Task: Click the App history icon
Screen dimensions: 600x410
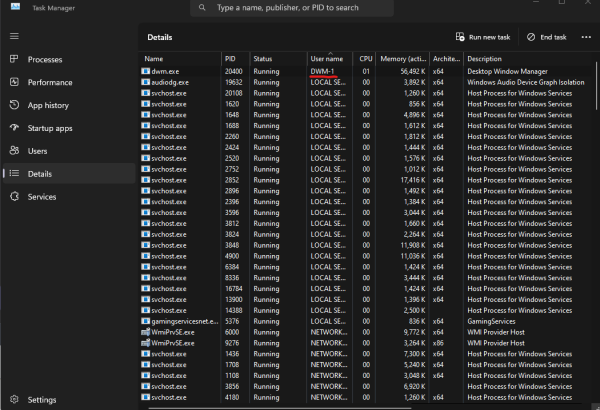Action: pyautogui.click(x=14, y=105)
